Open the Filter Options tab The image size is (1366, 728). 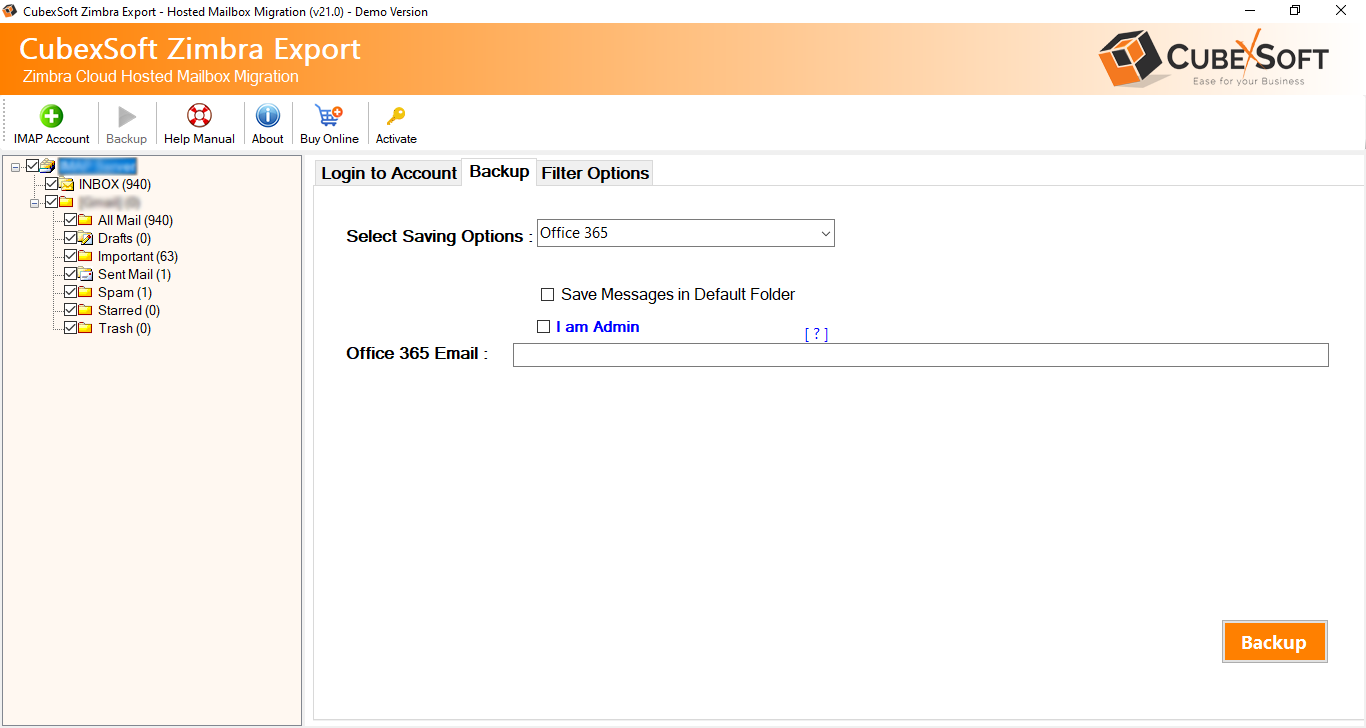tap(595, 173)
